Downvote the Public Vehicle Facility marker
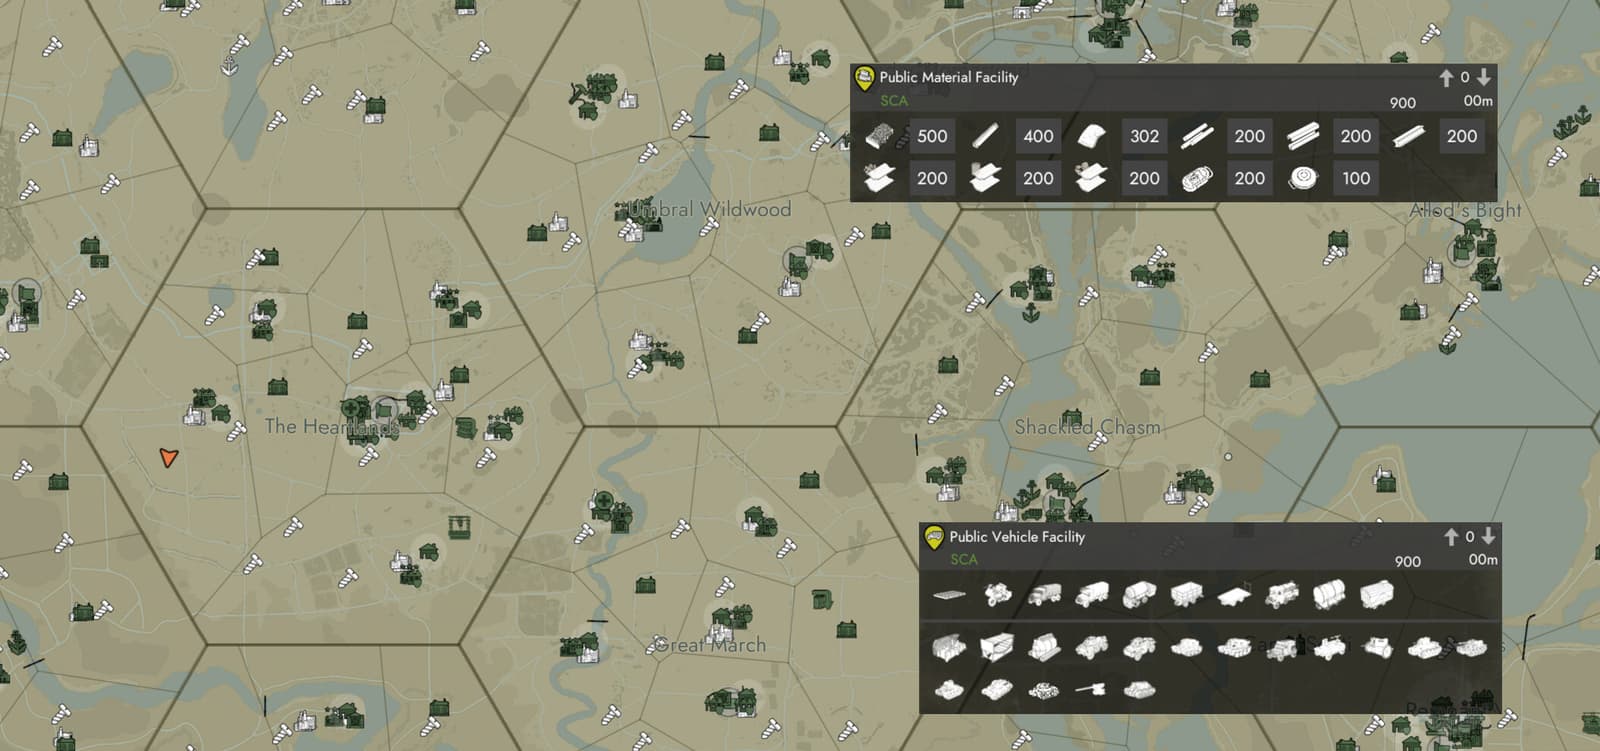The height and width of the screenshot is (751, 1600). click(1488, 537)
